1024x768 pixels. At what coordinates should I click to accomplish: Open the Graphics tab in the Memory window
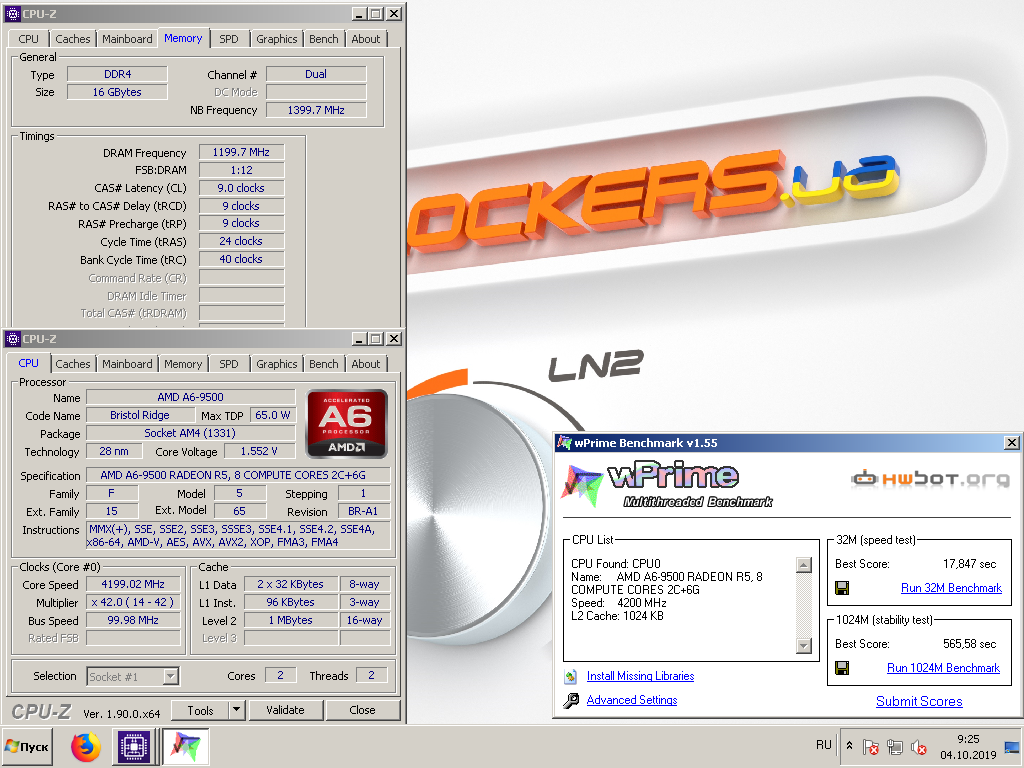click(276, 39)
